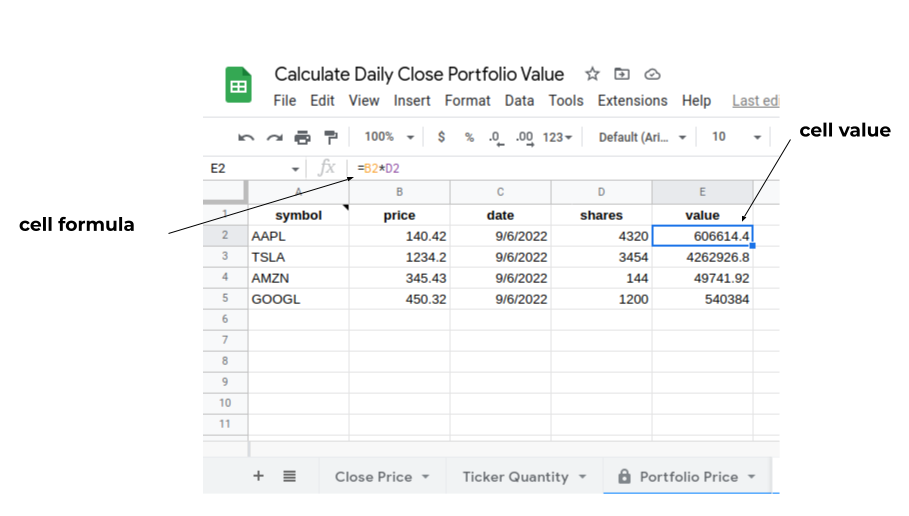Screen dimensions: 909x516
Task: Select cell containing GOOGL
Action: pos(299,299)
